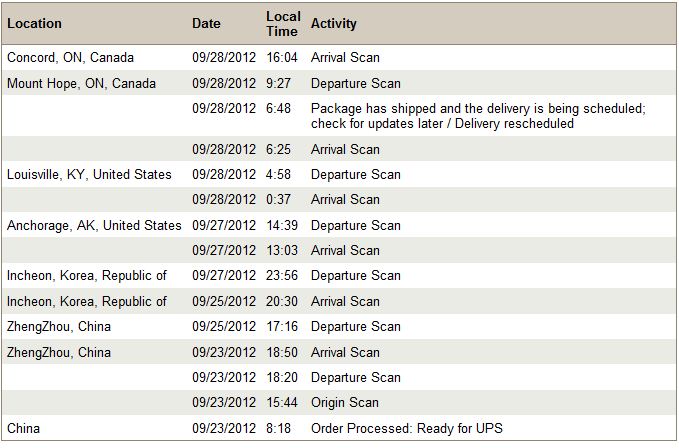The width and height of the screenshot is (679, 448).
Task: Click the Local Time column header
Action: [283, 24]
